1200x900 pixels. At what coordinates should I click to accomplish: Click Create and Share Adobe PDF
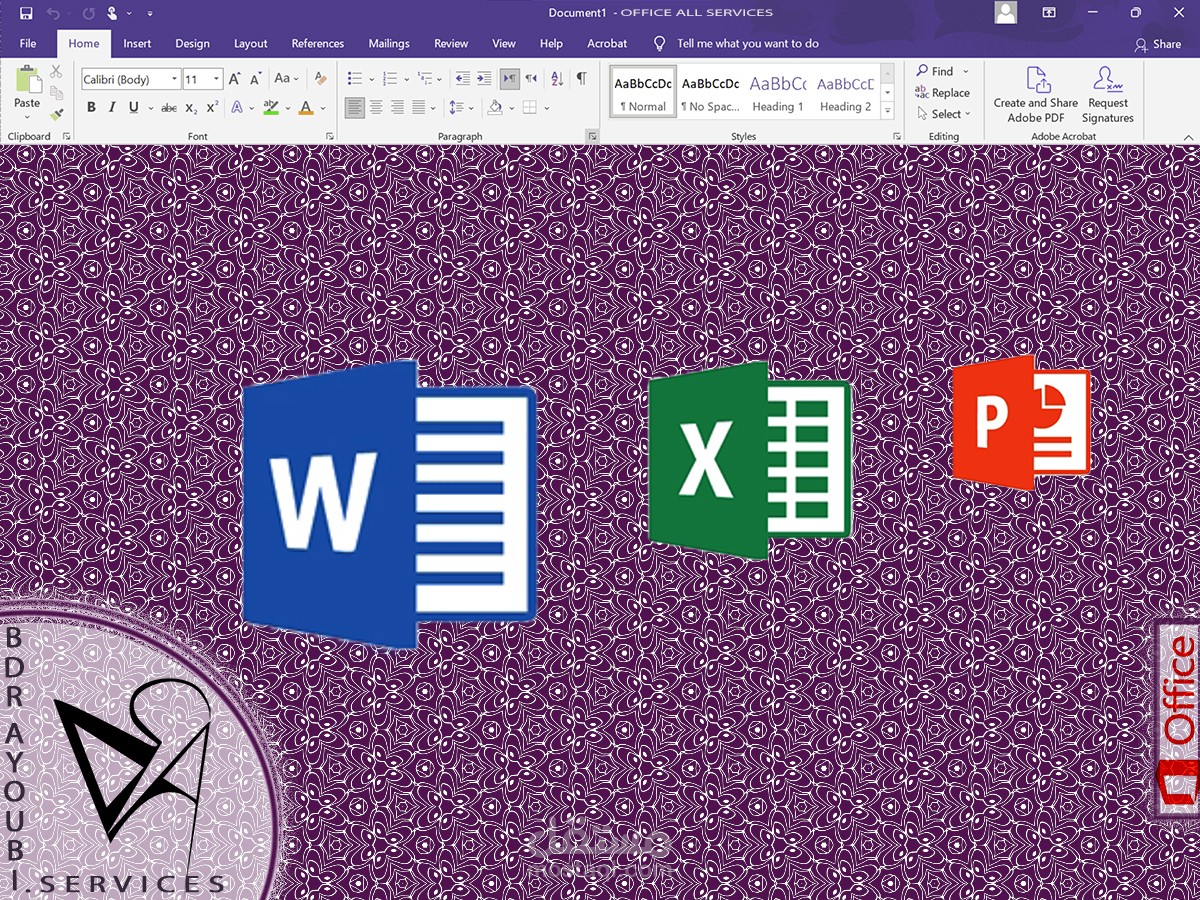click(x=1036, y=95)
